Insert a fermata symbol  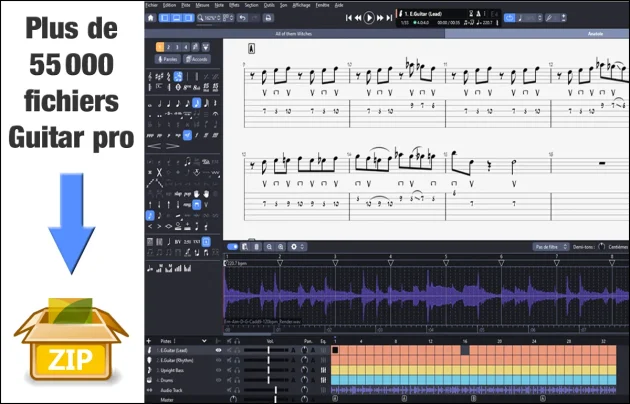215,114
